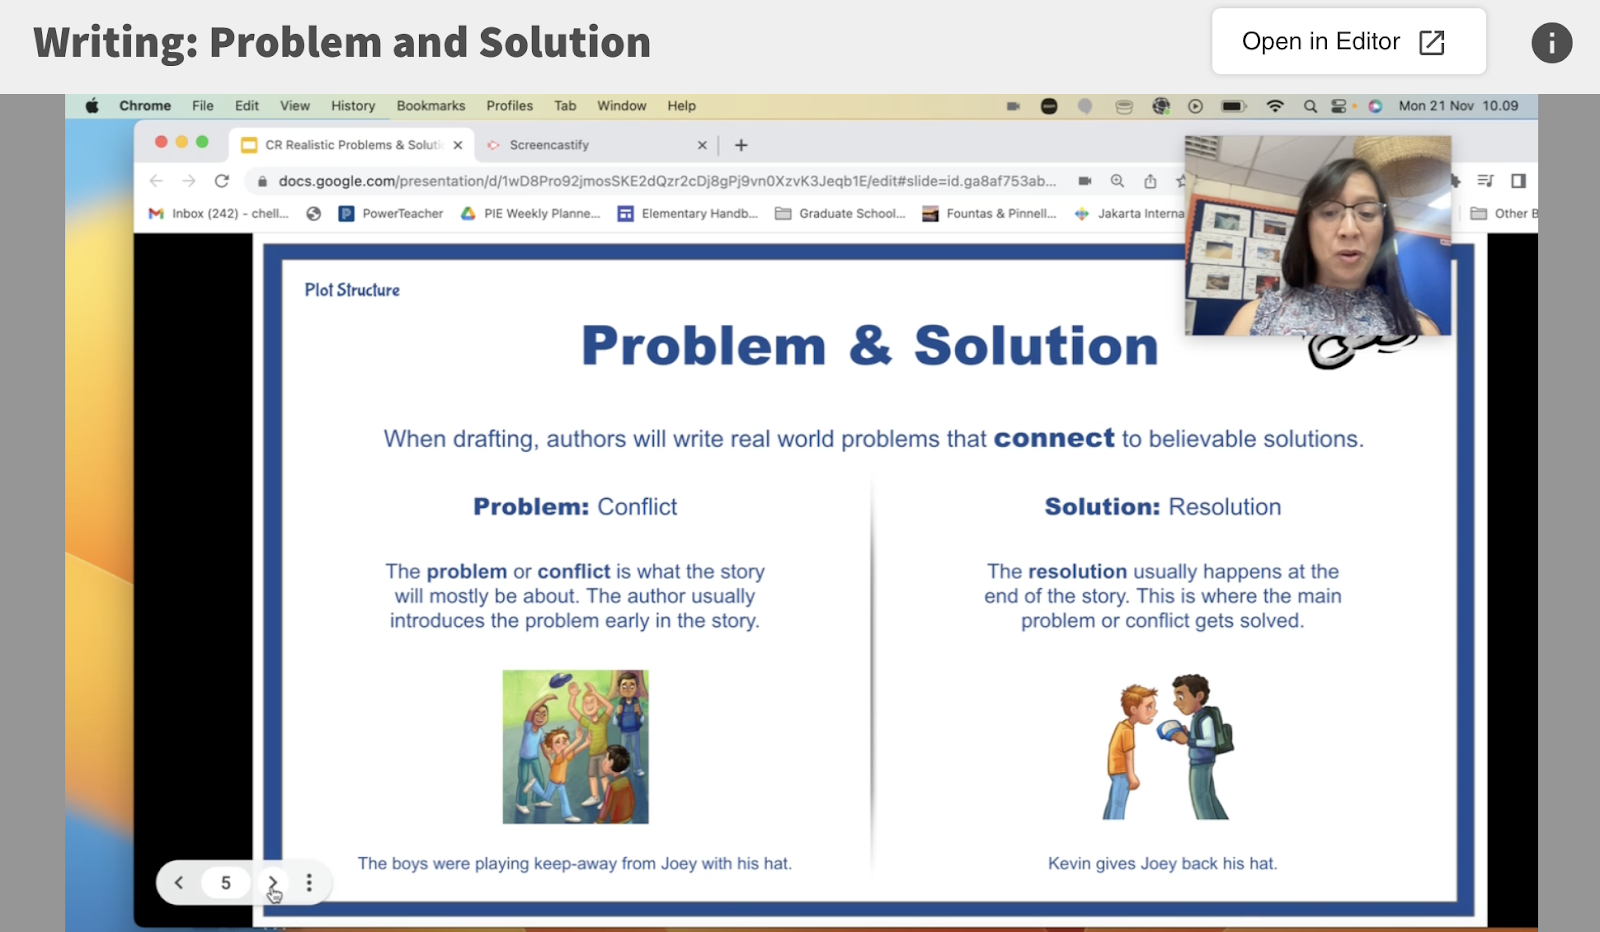Image resolution: width=1600 pixels, height=932 pixels.
Task: Open Spotlight search in the menu bar
Action: [1310, 106]
